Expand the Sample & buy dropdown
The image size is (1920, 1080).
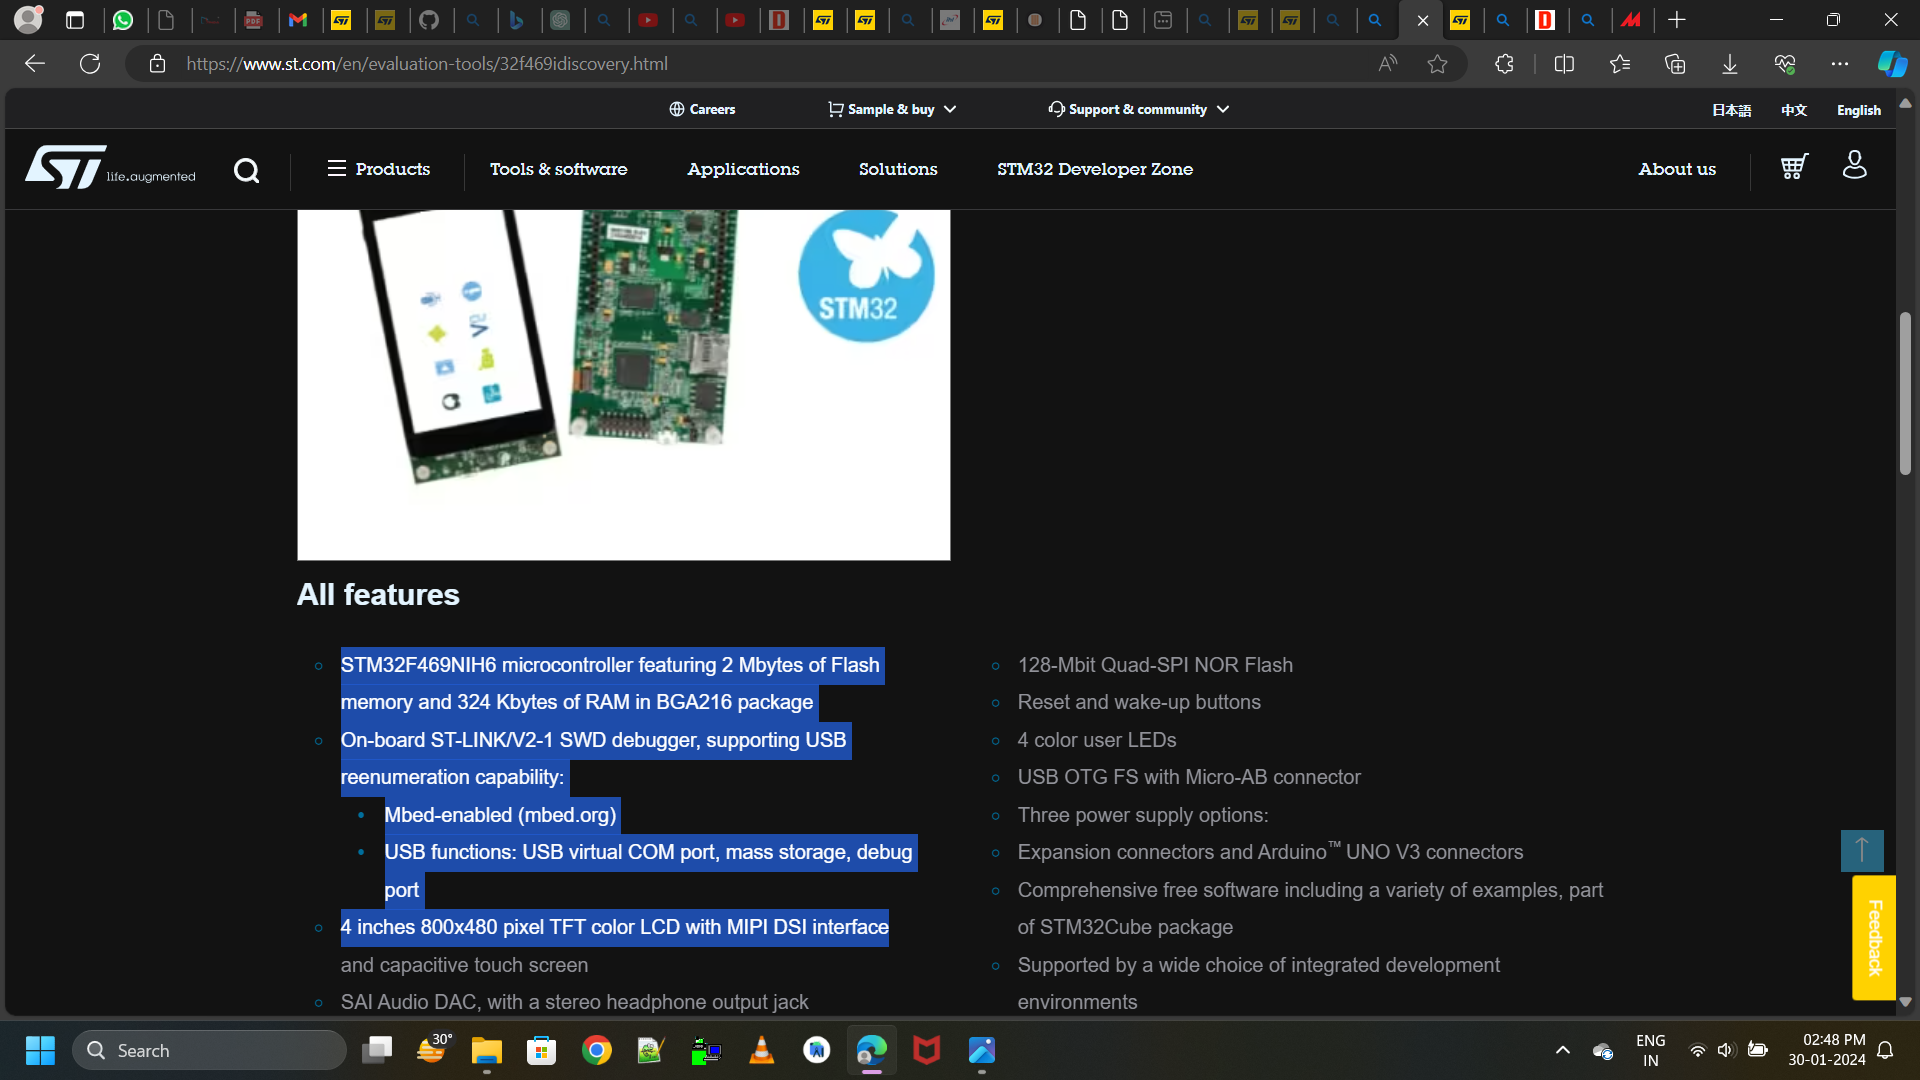point(892,109)
